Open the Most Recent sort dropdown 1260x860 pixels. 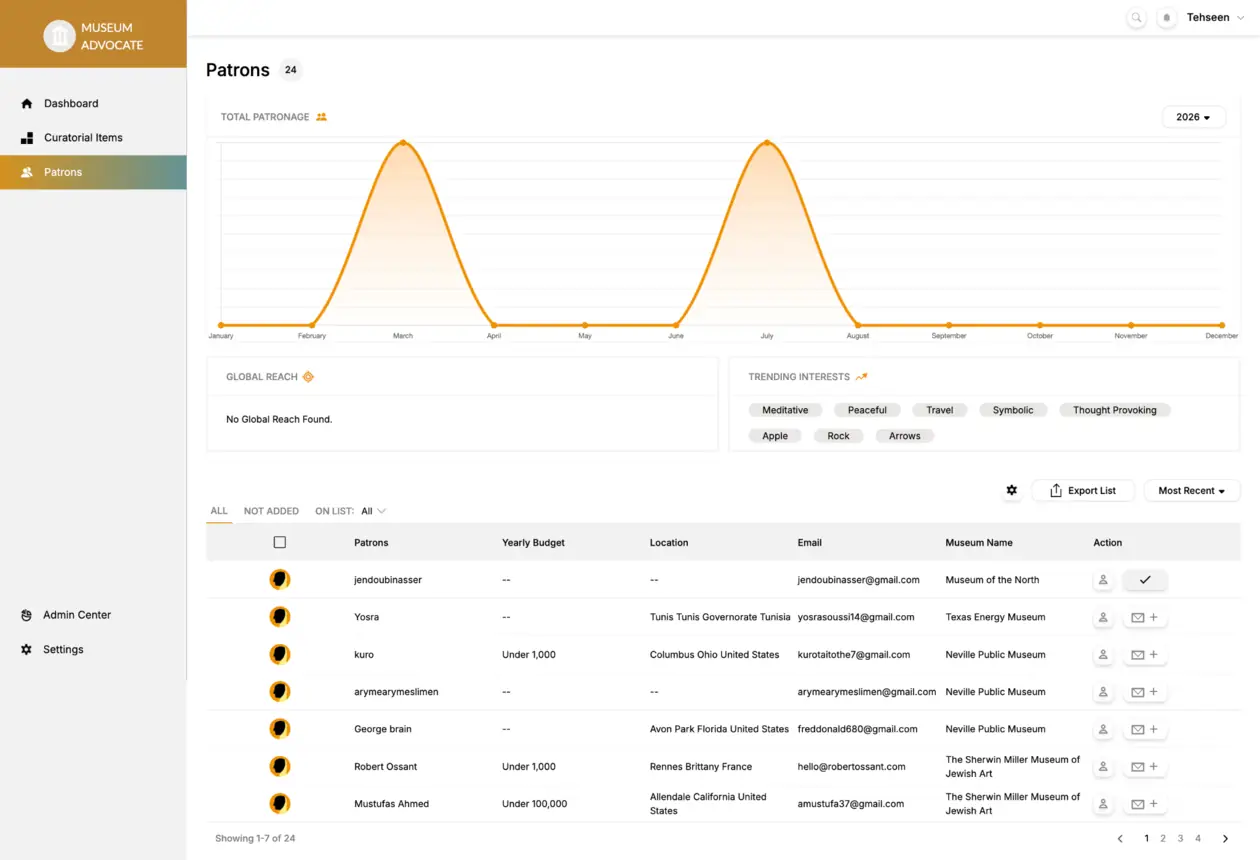click(1192, 491)
